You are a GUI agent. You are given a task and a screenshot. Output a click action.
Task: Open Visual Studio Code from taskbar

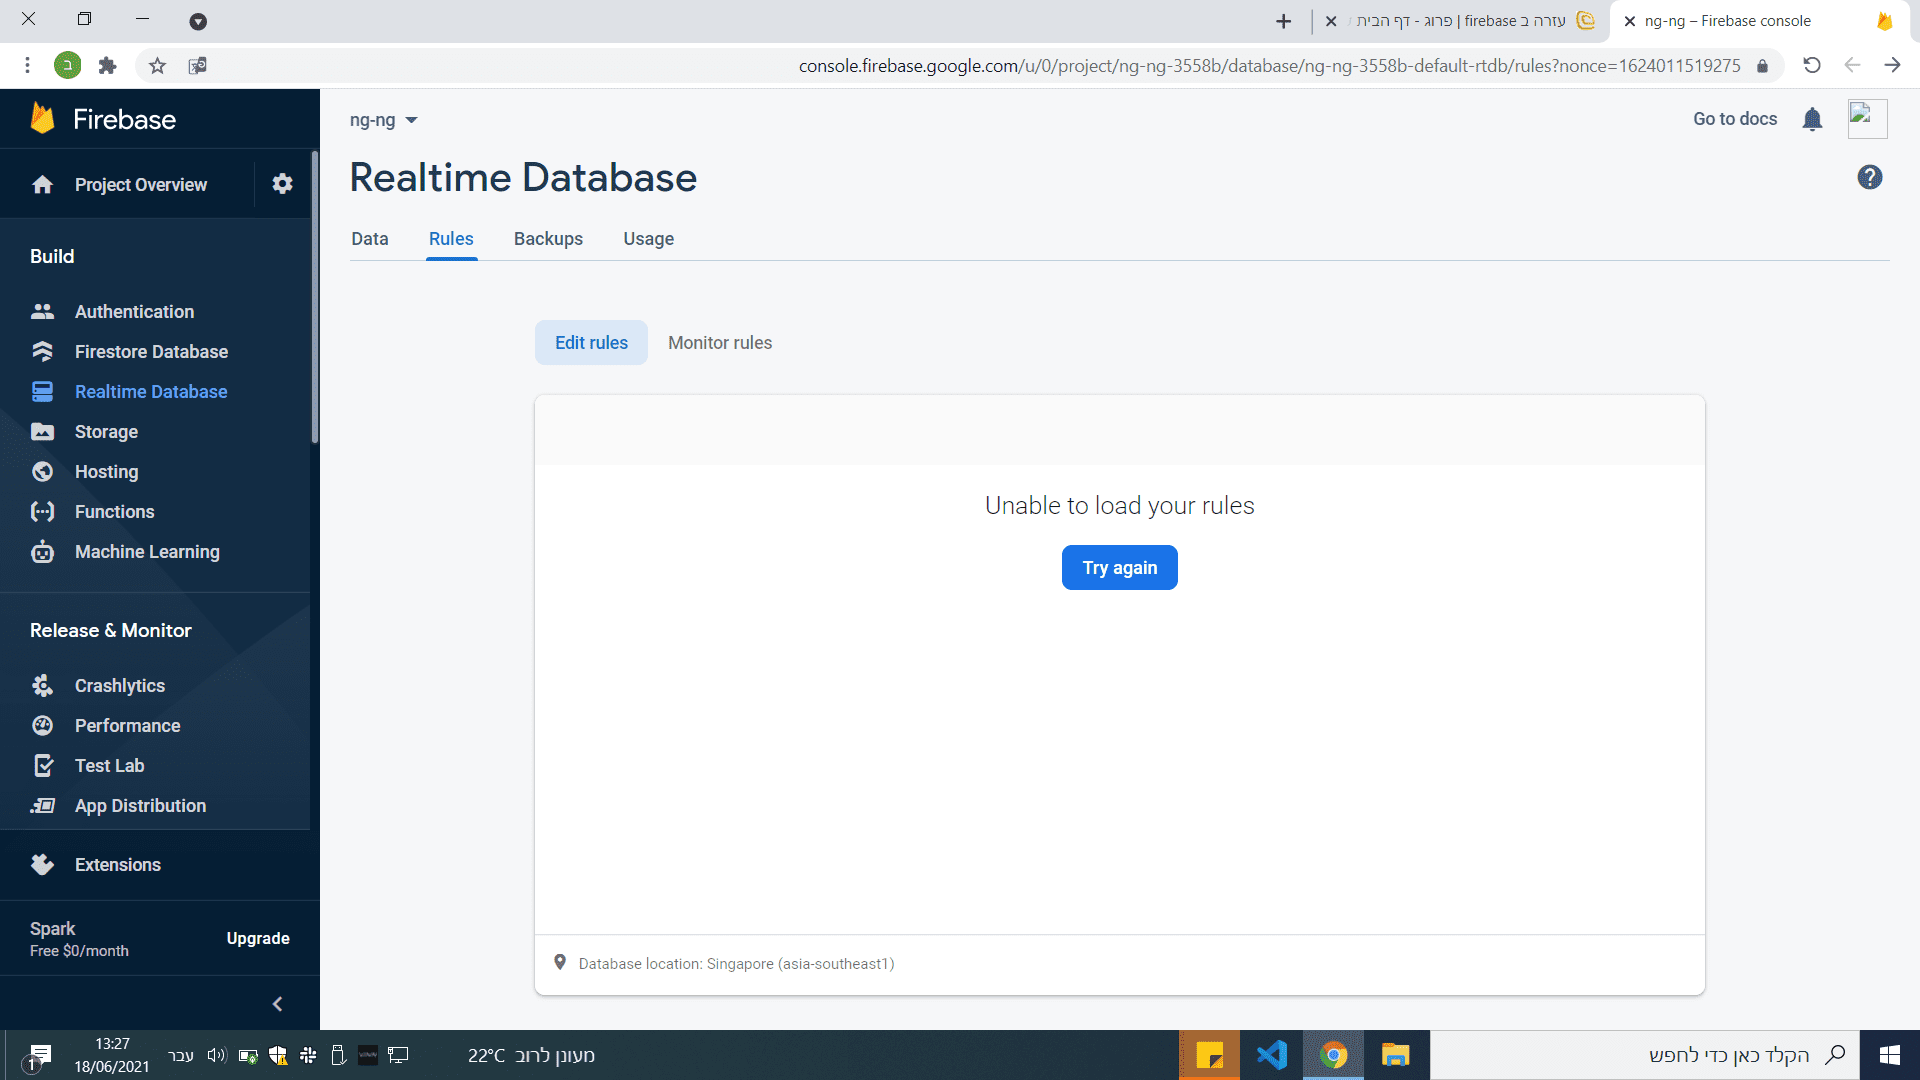(1271, 1055)
